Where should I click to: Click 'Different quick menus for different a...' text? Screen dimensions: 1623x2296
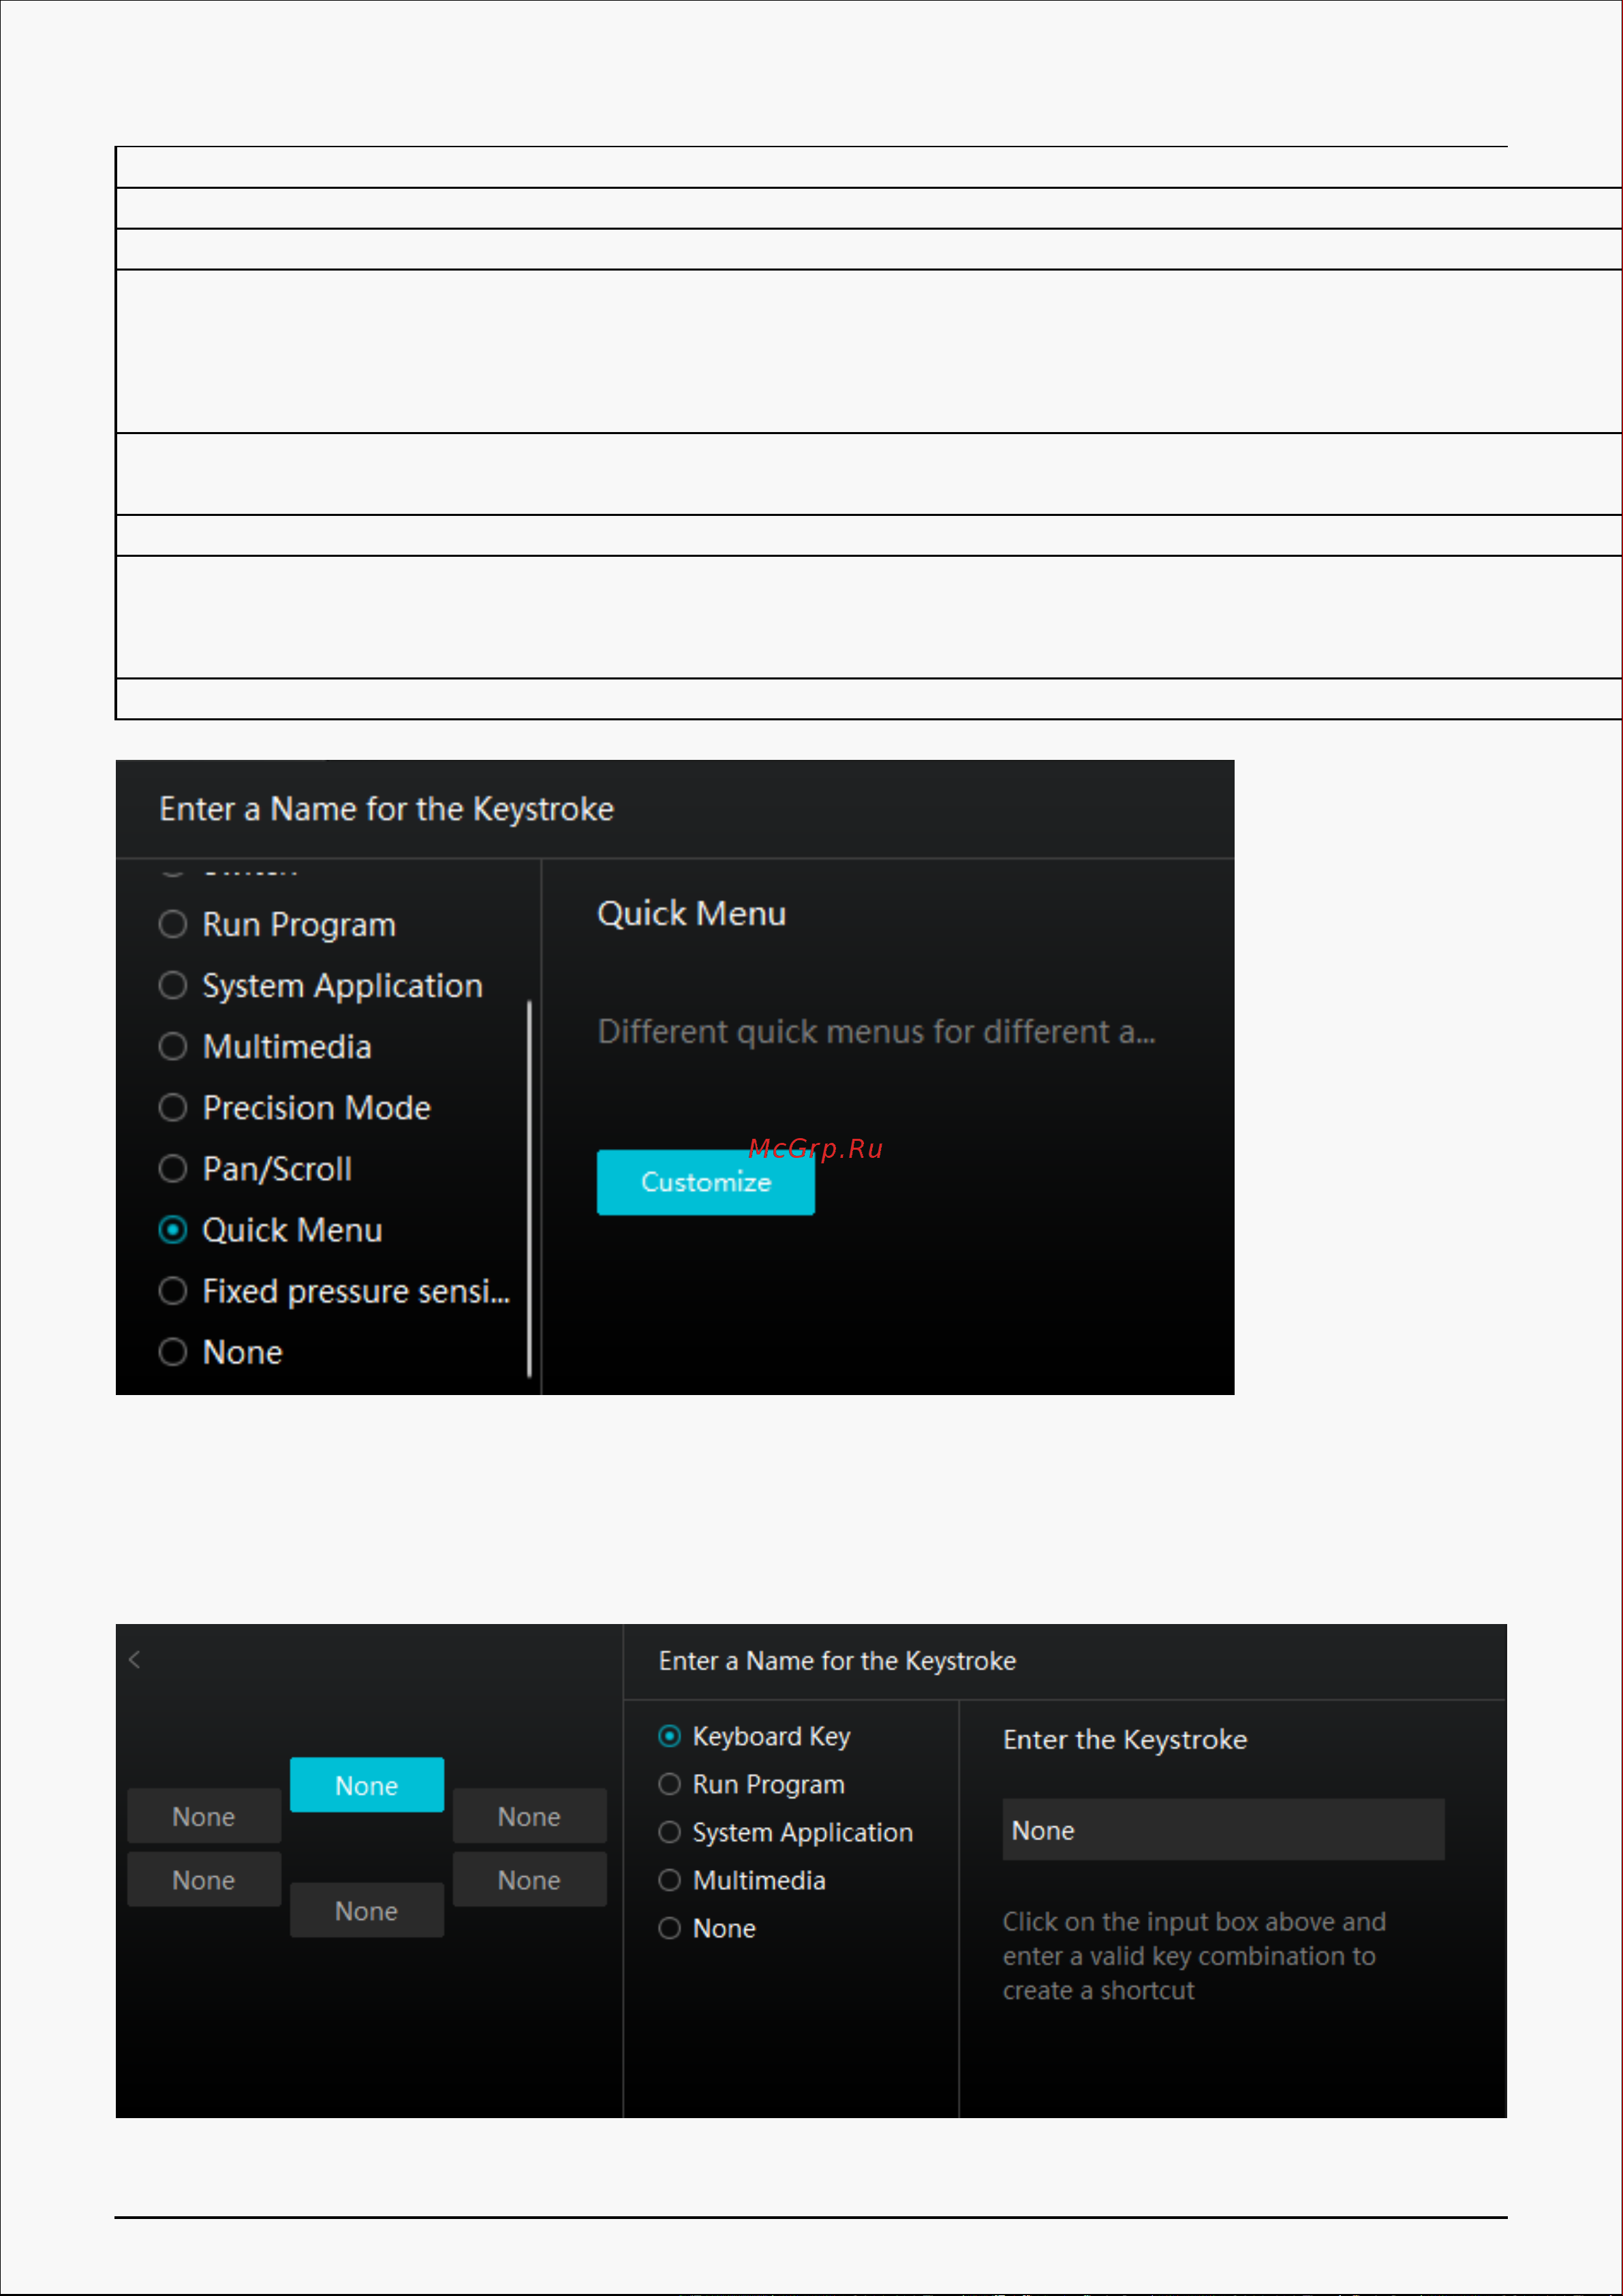pyautogui.click(x=876, y=1032)
